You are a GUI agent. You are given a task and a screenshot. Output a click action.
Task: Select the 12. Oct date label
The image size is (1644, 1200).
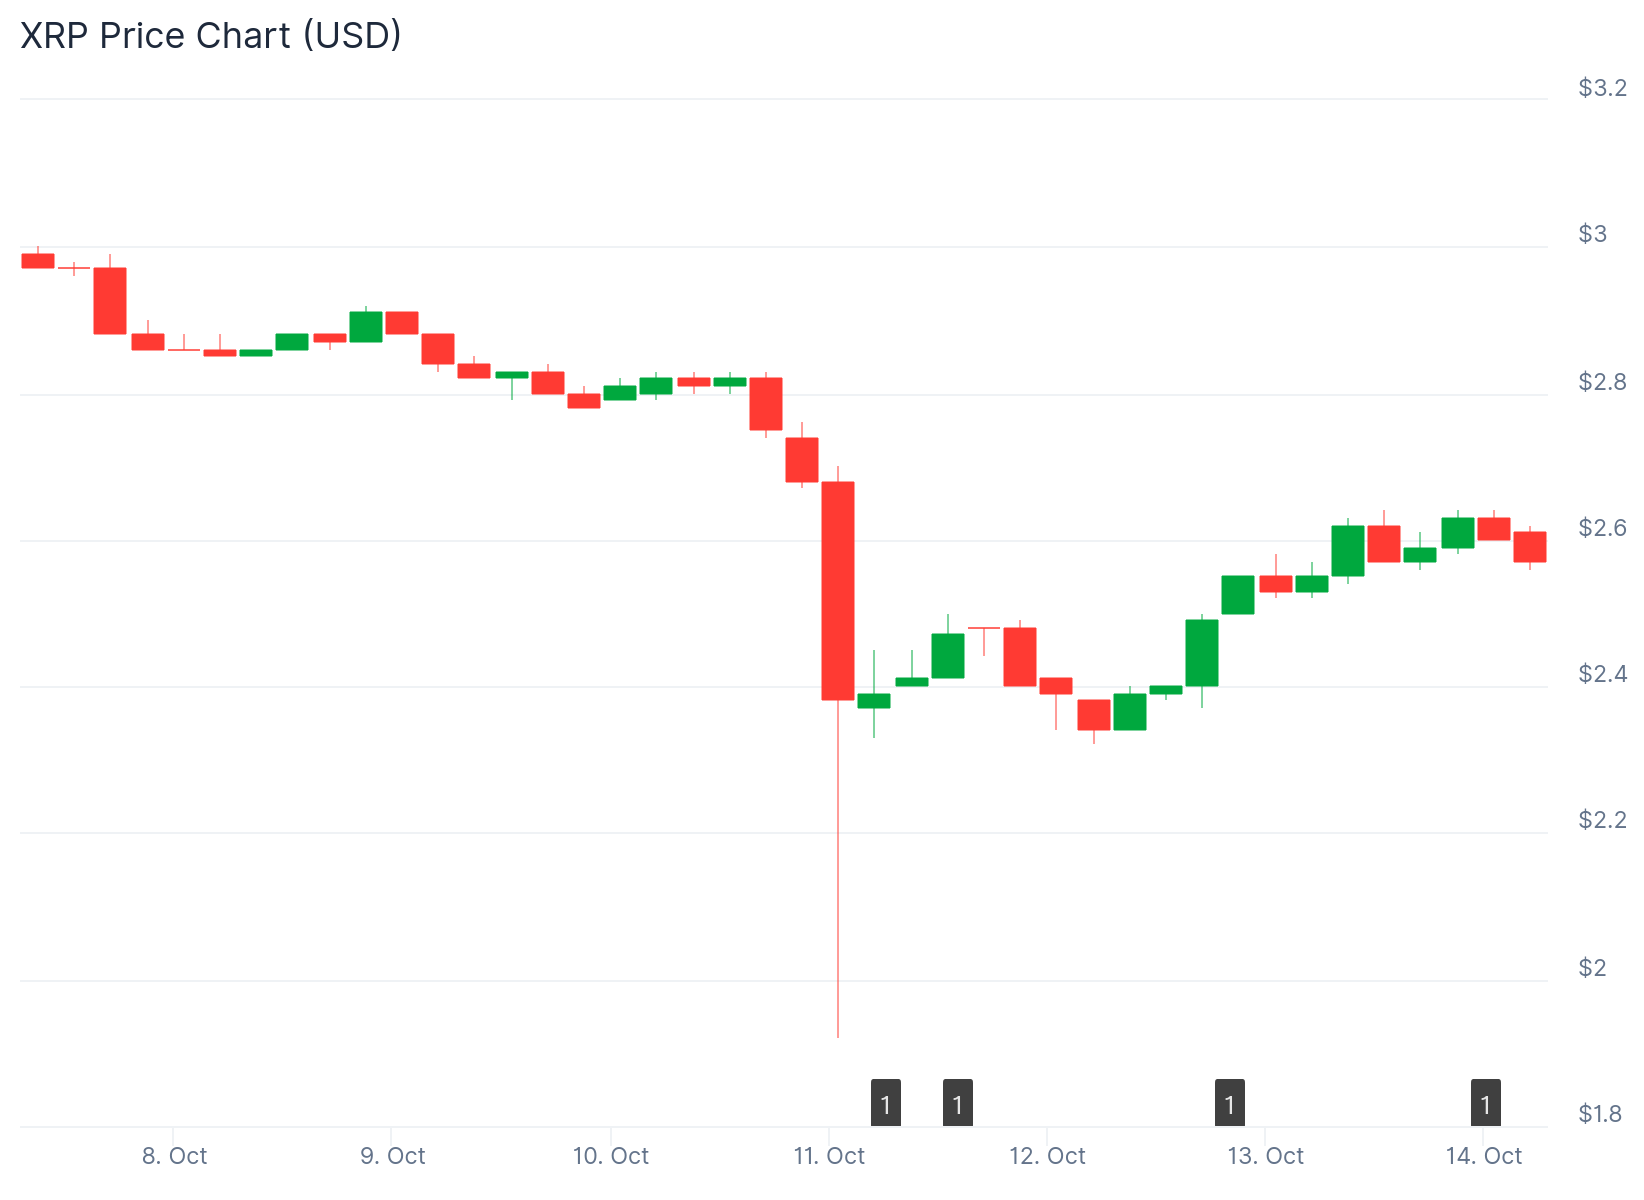1047,1157
